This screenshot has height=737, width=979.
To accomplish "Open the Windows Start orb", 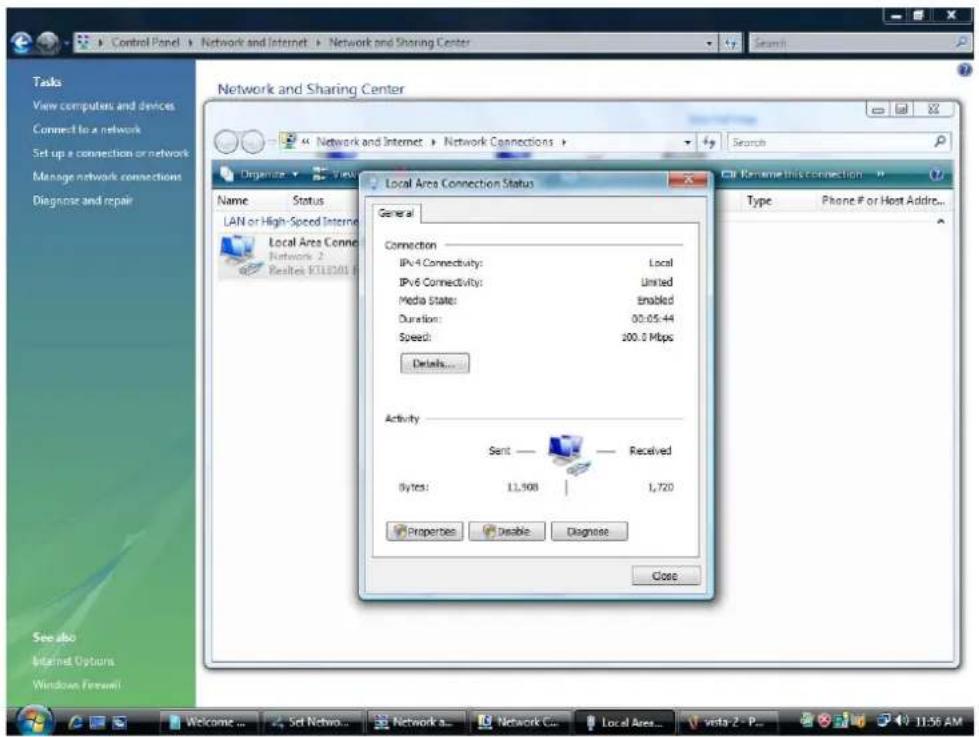I will click(34, 720).
